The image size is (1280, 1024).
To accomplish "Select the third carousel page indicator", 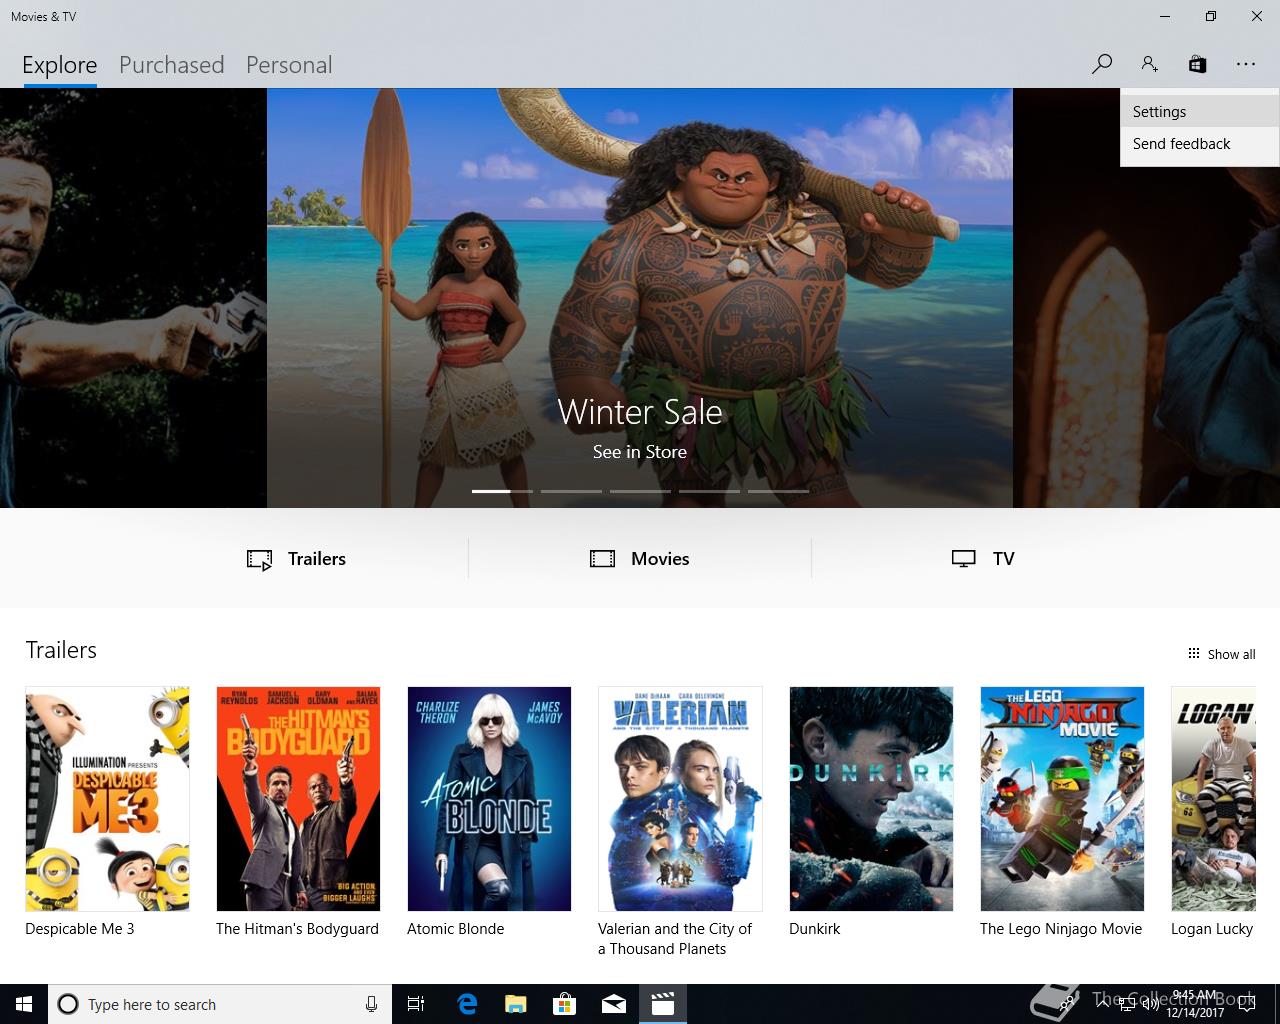I will [x=640, y=491].
